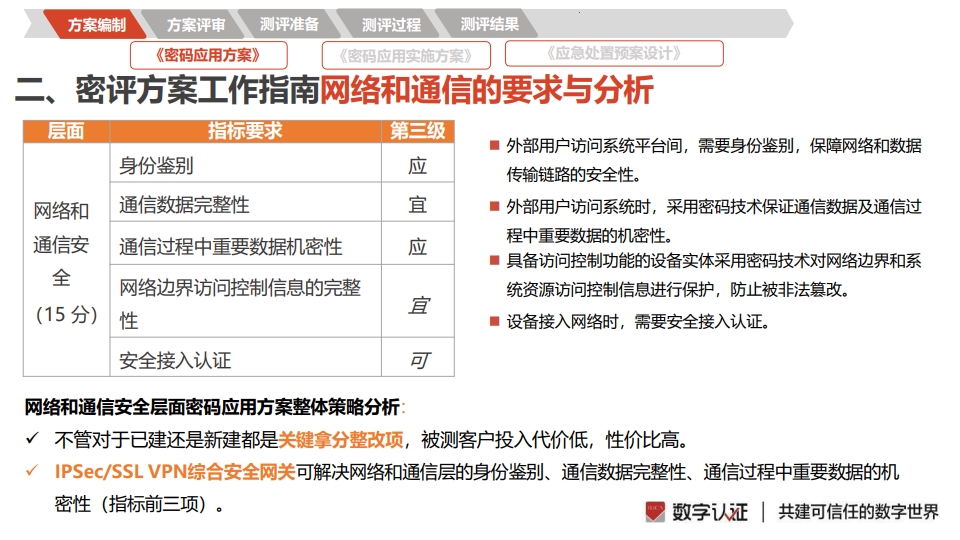The width and height of the screenshot is (960, 540).
Task: Click the bullet 设备接入网络时，需要安全接入认证
Action: 637,321
